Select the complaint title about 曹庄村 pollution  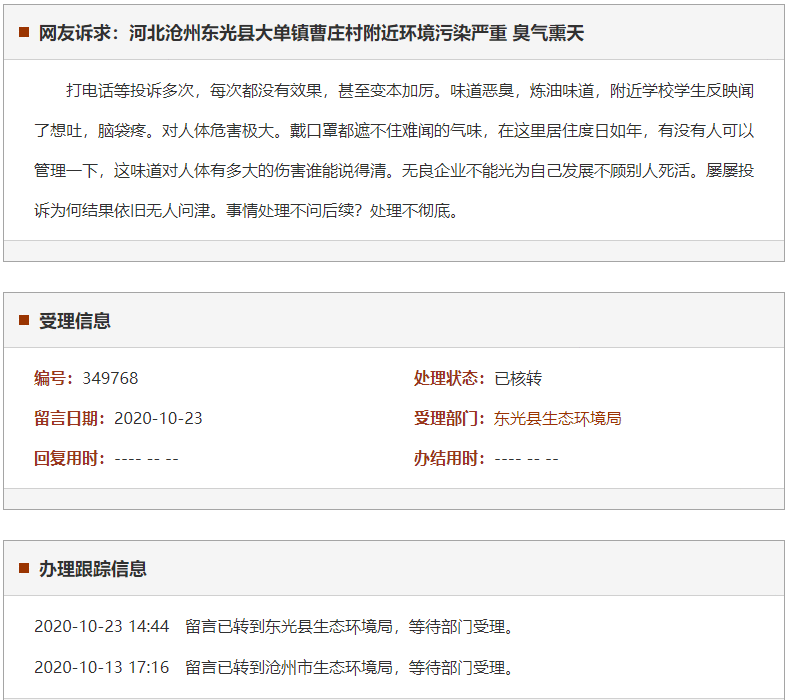311,33
